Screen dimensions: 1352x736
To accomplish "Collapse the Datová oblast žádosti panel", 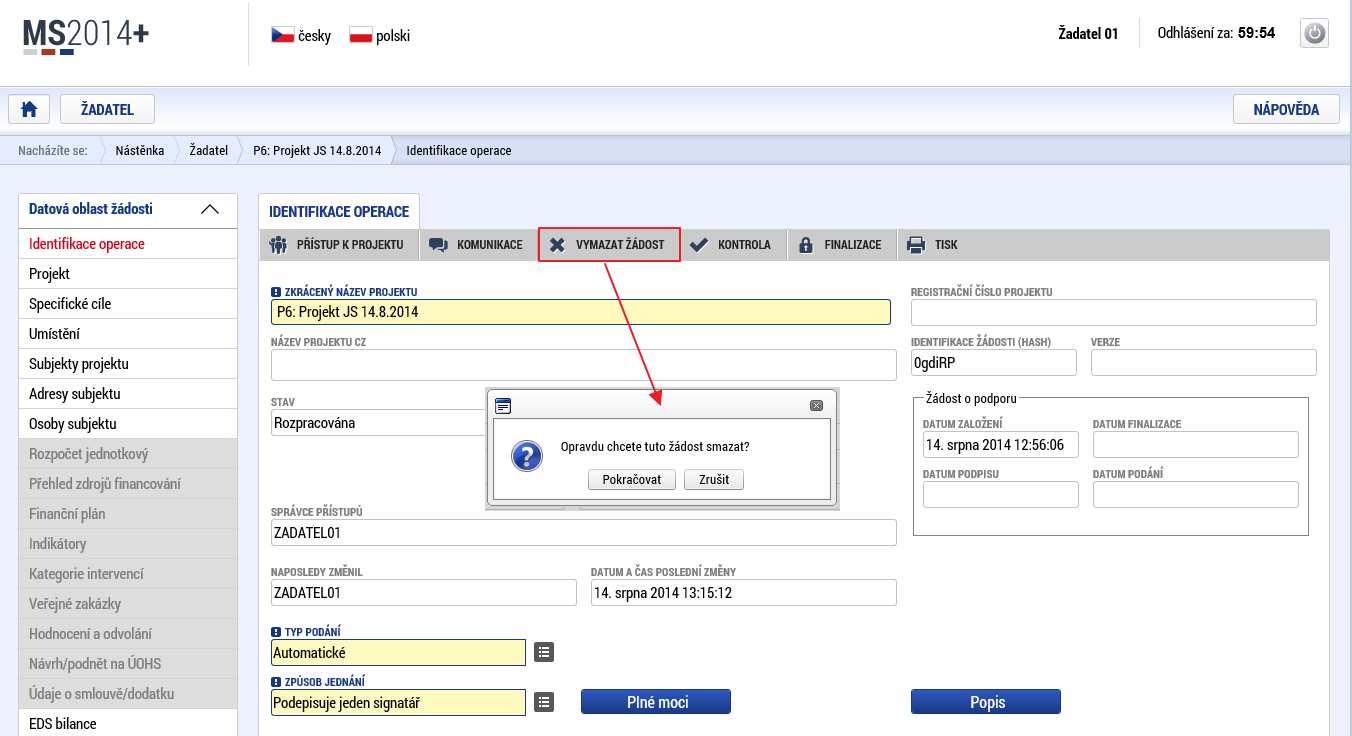I will 209,209.
